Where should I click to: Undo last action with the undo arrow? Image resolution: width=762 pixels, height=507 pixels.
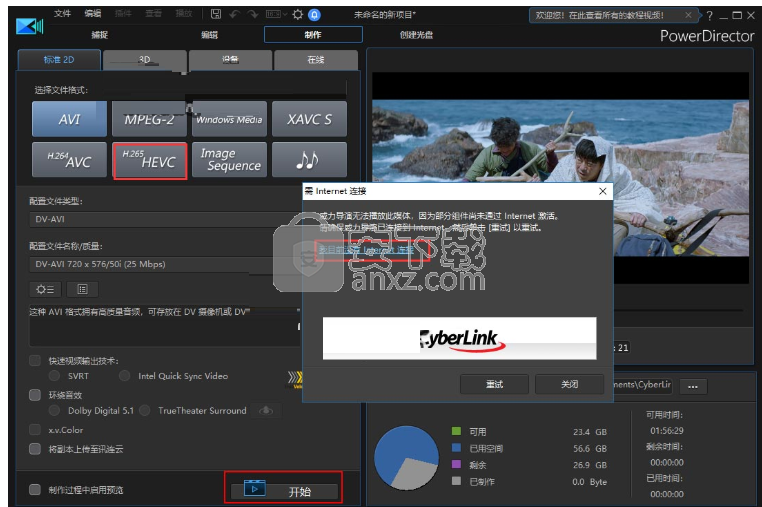(235, 14)
